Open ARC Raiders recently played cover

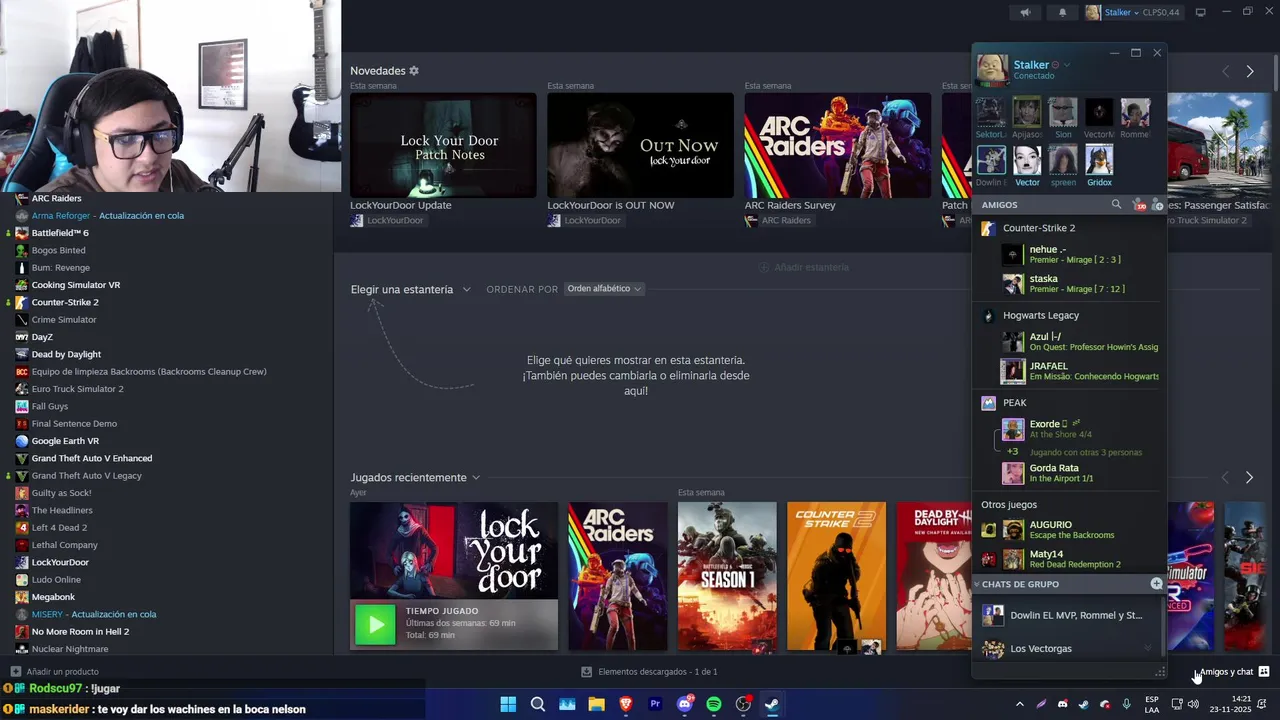pyautogui.click(x=618, y=576)
